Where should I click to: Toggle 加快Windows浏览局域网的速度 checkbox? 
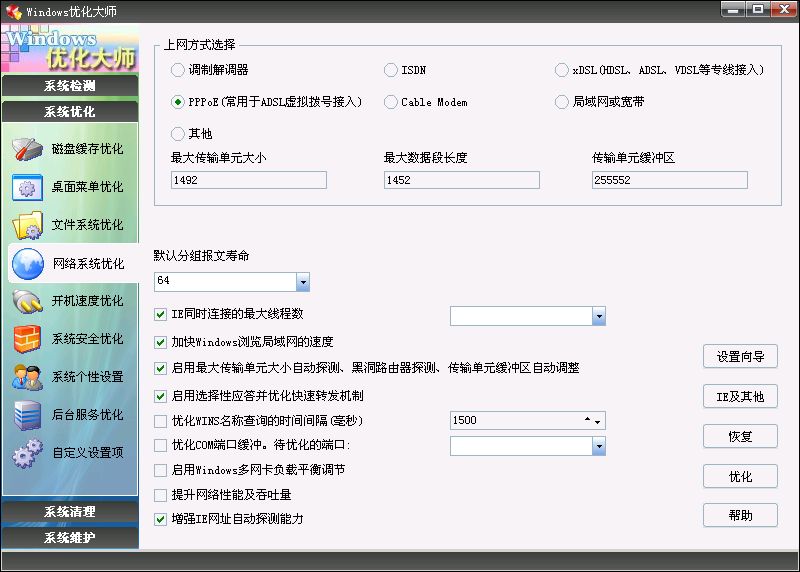[x=160, y=342]
